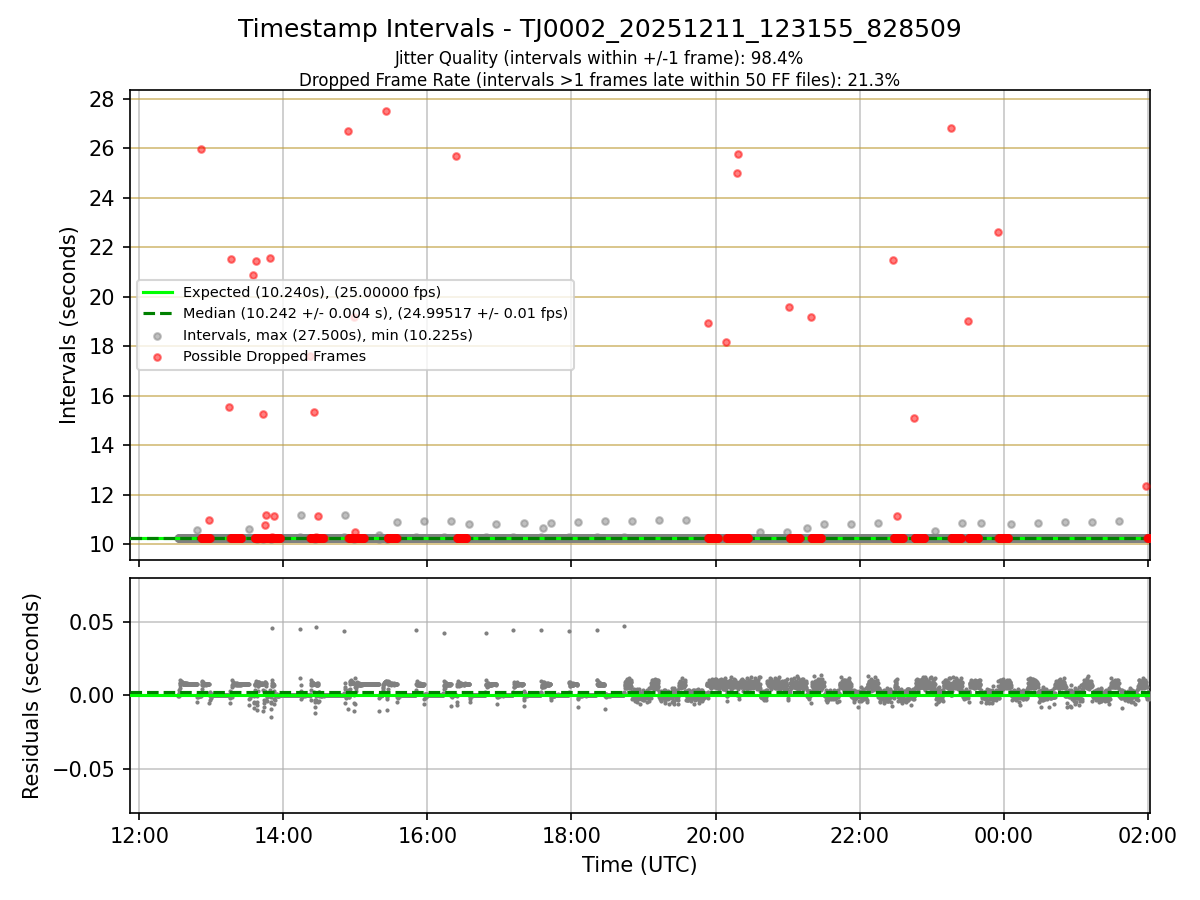The width and height of the screenshot is (1200, 900).
Task: Click the 'Time (UTC)' x-axis label
Action: [x=639, y=866]
